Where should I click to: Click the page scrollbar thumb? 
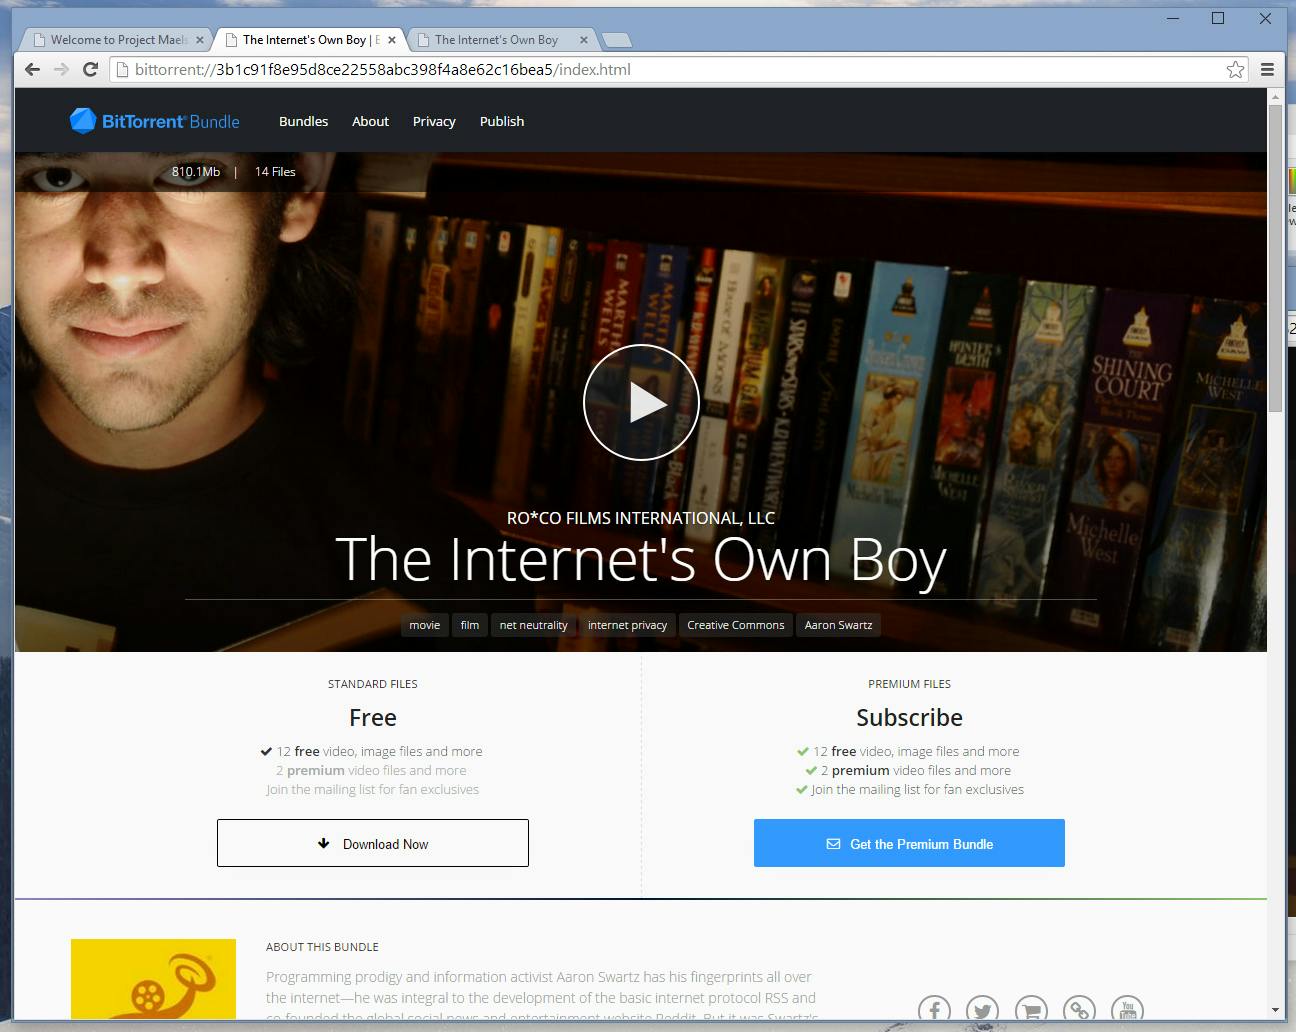click(x=1275, y=257)
